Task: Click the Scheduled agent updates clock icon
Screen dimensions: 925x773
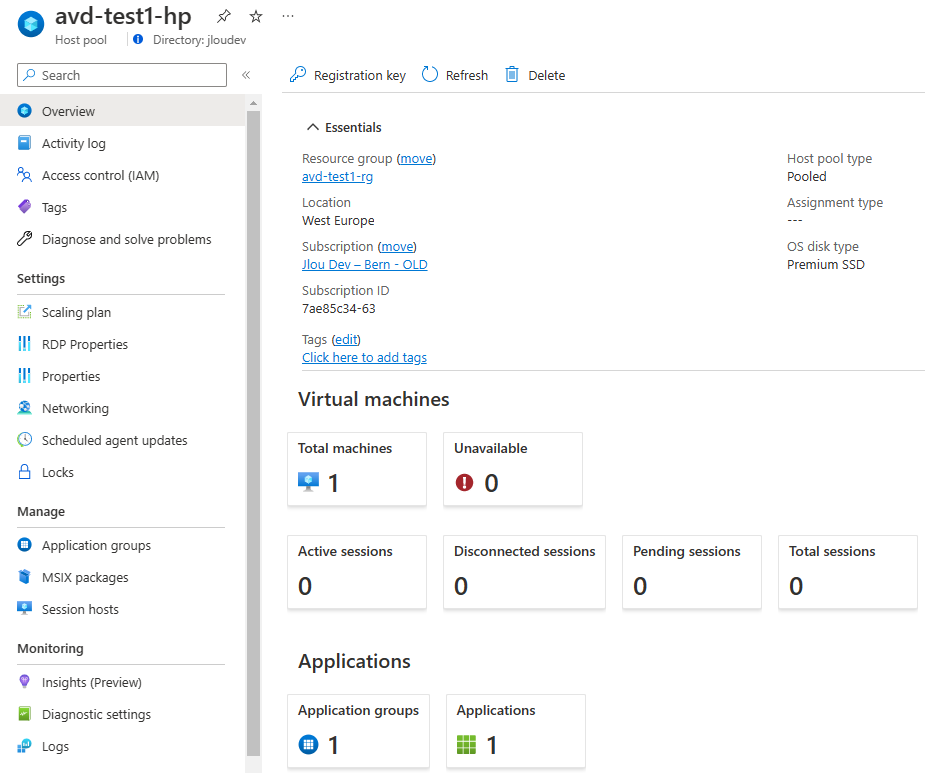Action: click(x=24, y=440)
